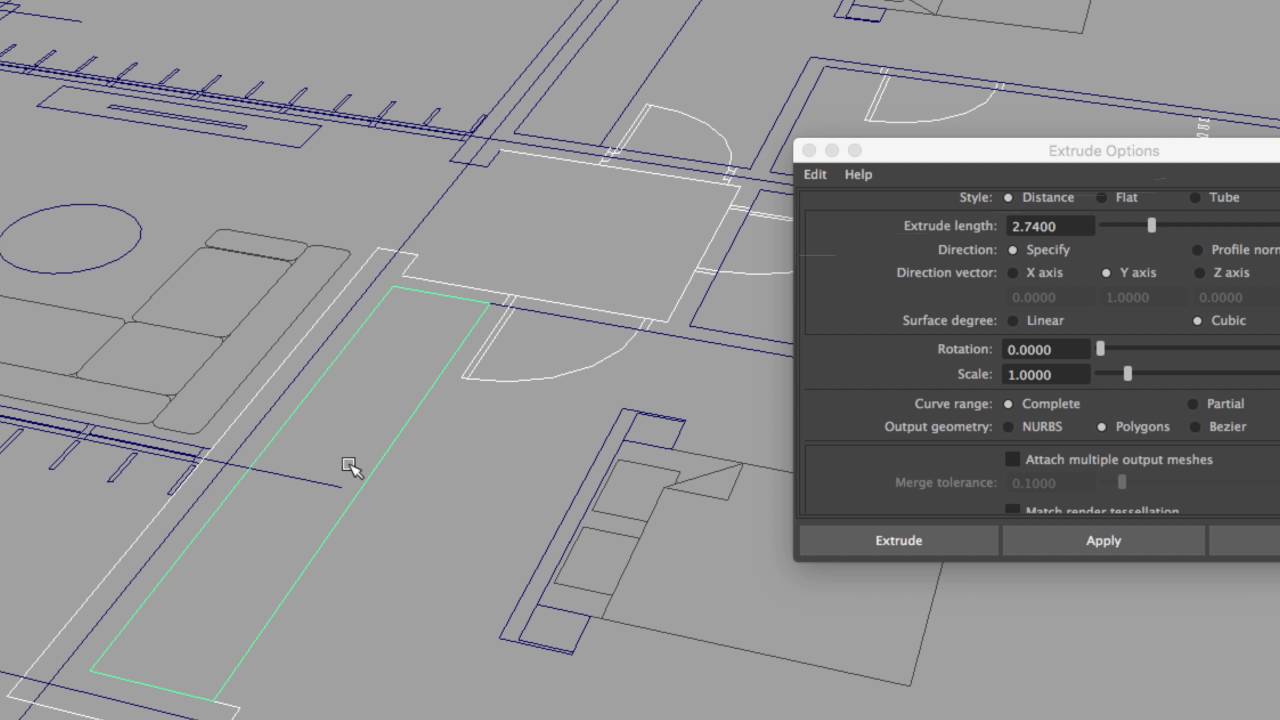Screen dimensions: 1280x720
Task: Choose Linear surface degree
Action: tap(1013, 321)
